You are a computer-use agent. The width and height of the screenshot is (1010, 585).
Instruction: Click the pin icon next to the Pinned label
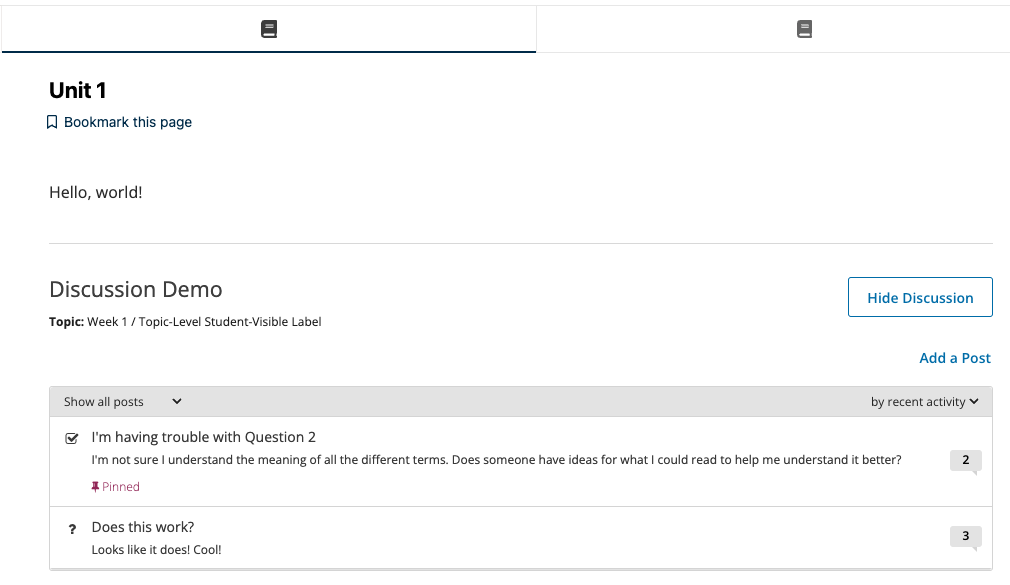(x=95, y=486)
